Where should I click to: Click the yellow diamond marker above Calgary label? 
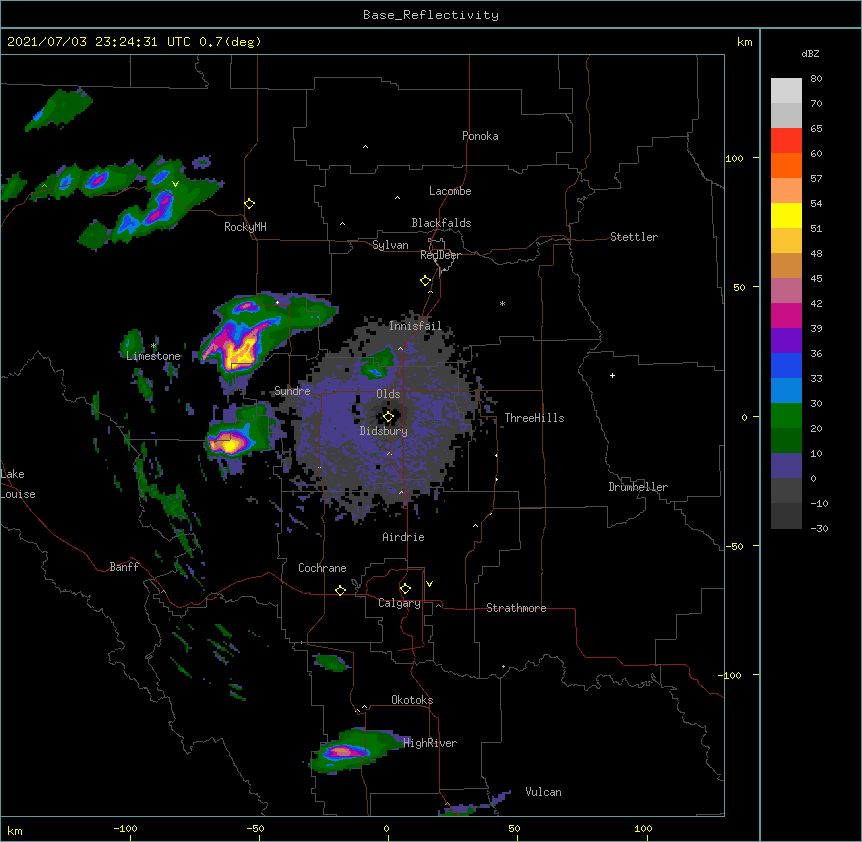click(405, 589)
